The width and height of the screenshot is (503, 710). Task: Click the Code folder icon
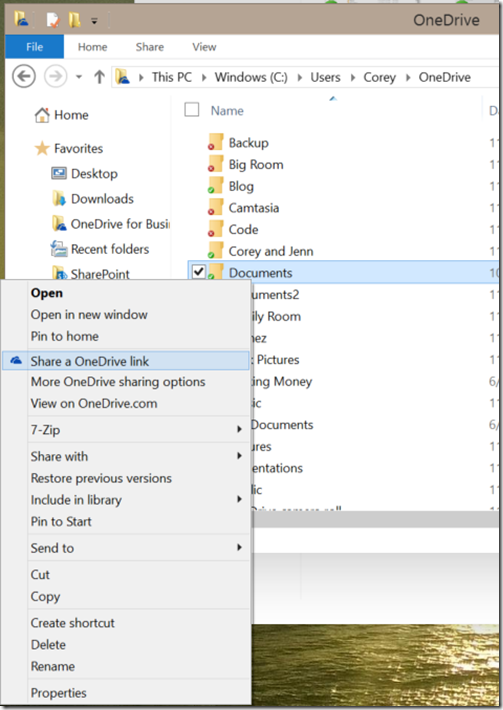[x=216, y=229]
